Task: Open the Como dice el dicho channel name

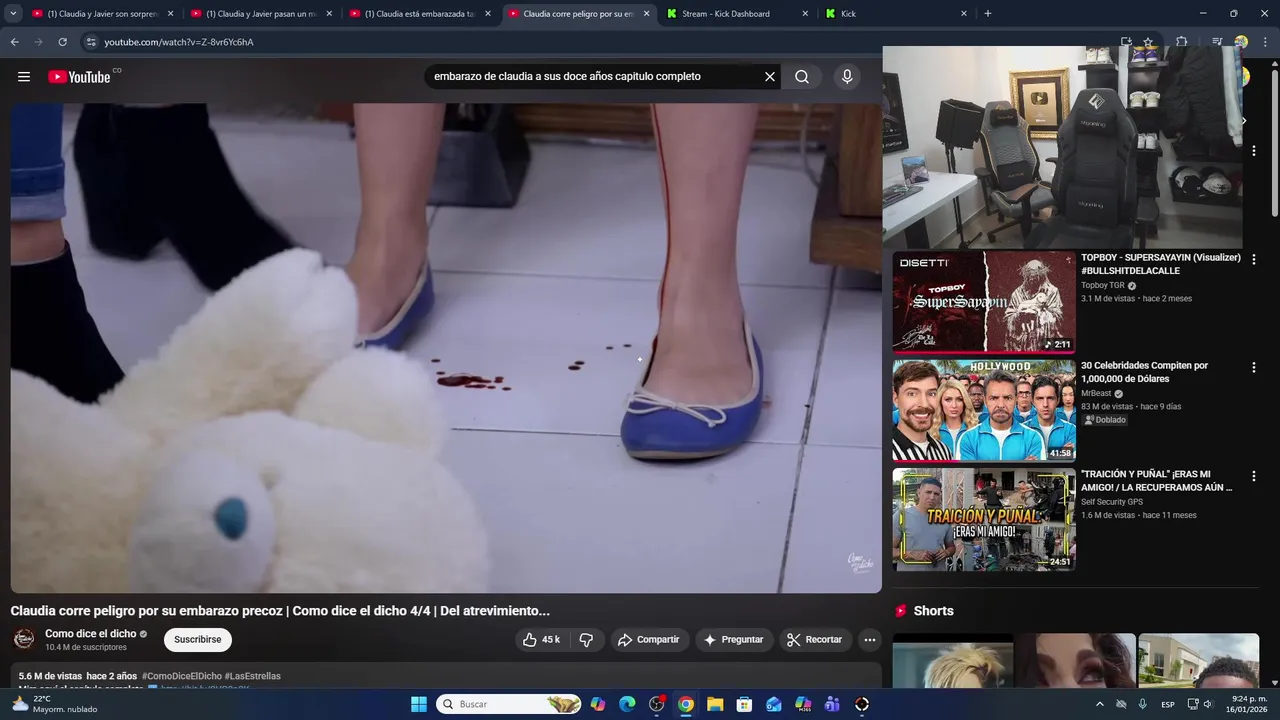Action: coord(90,634)
